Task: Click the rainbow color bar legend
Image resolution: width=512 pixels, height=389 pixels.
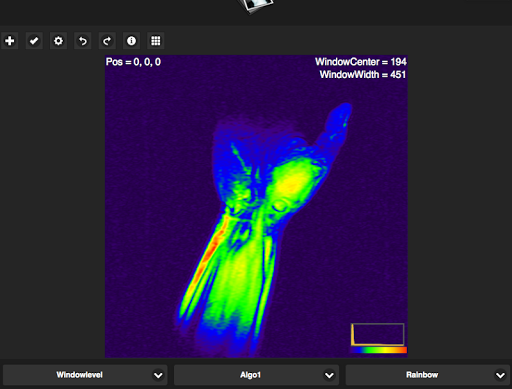Action: click(x=379, y=350)
